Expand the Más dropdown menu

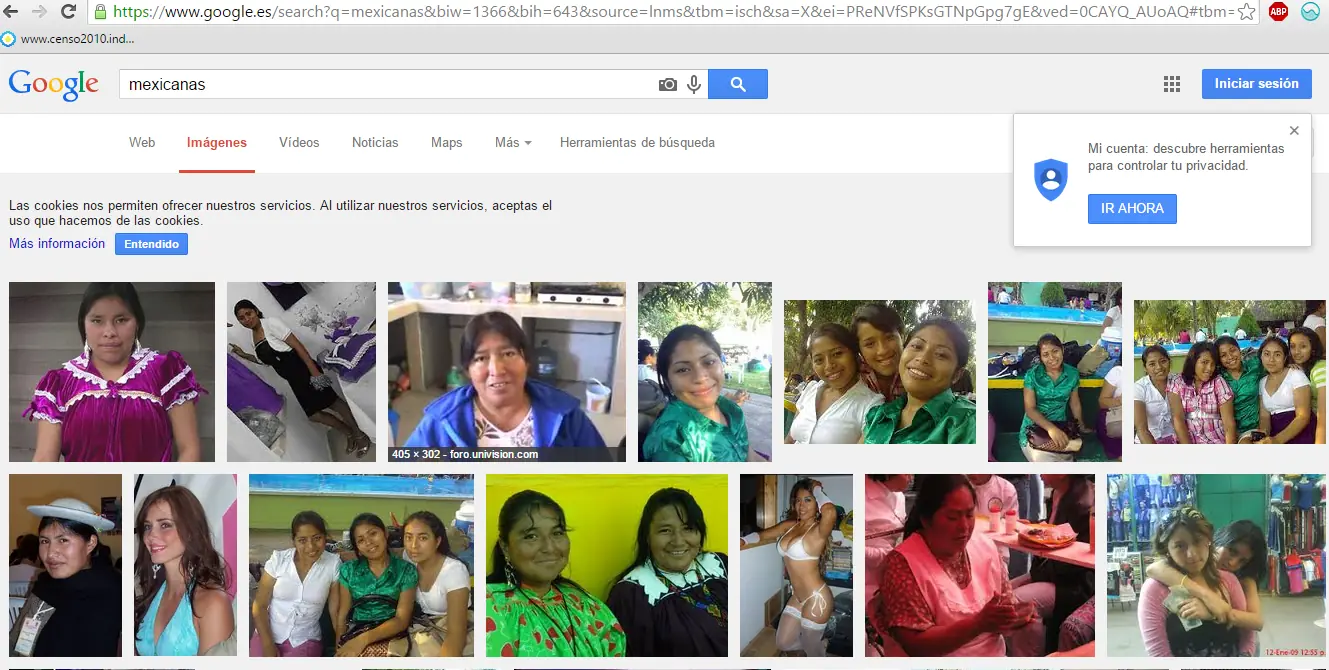[512, 143]
